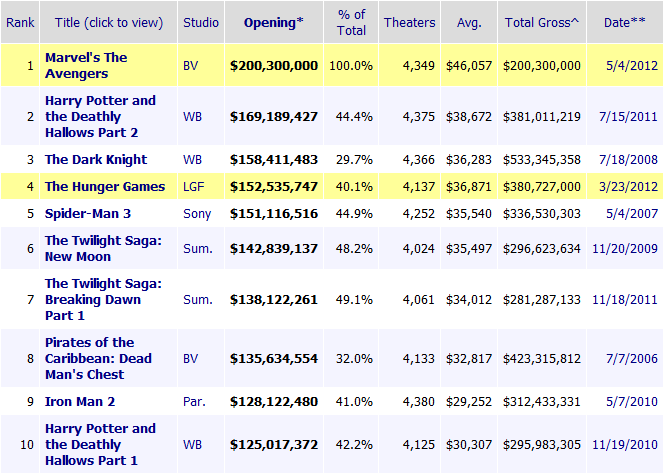664x474 pixels.
Task: Click BV studio link in Avengers row
Action: 191,66
